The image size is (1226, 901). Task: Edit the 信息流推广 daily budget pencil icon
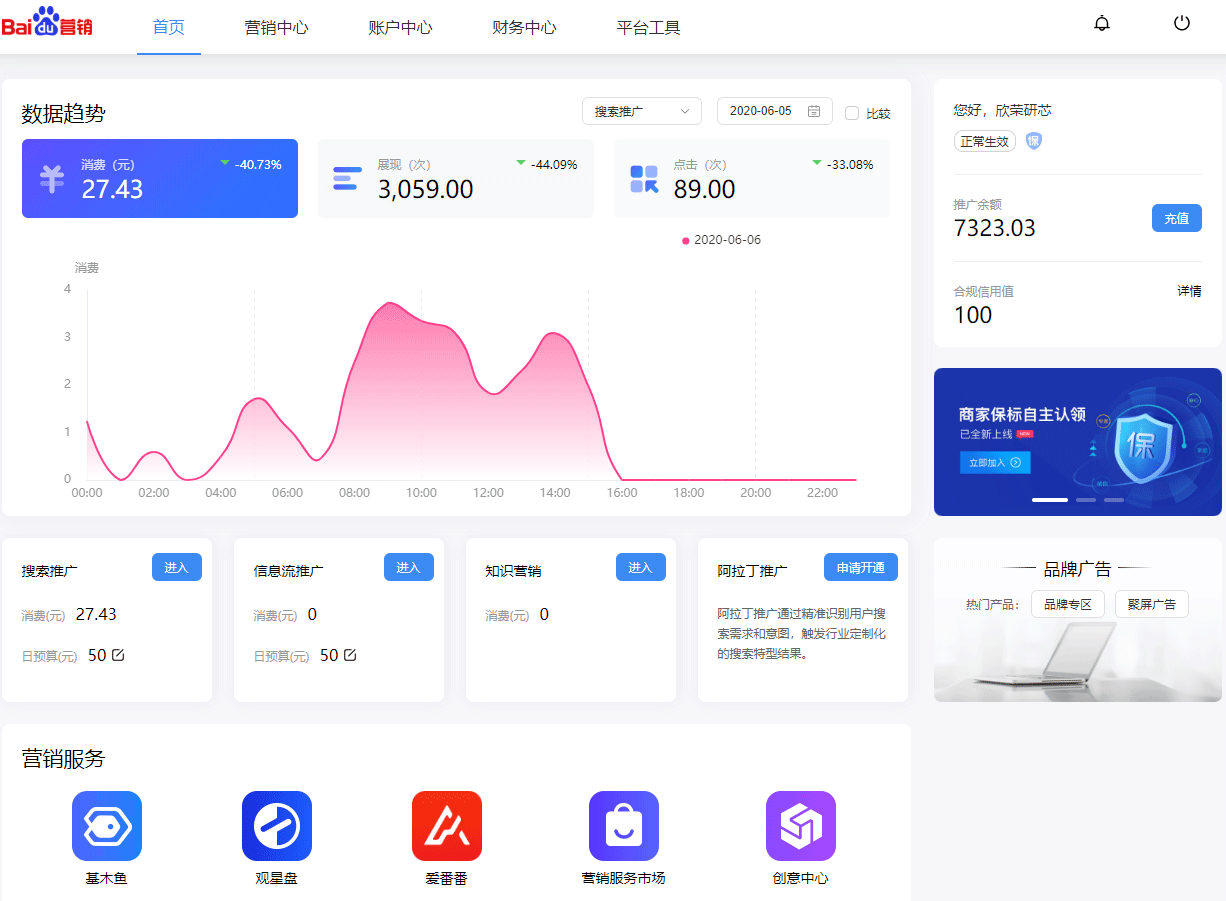pyautogui.click(x=350, y=655)
